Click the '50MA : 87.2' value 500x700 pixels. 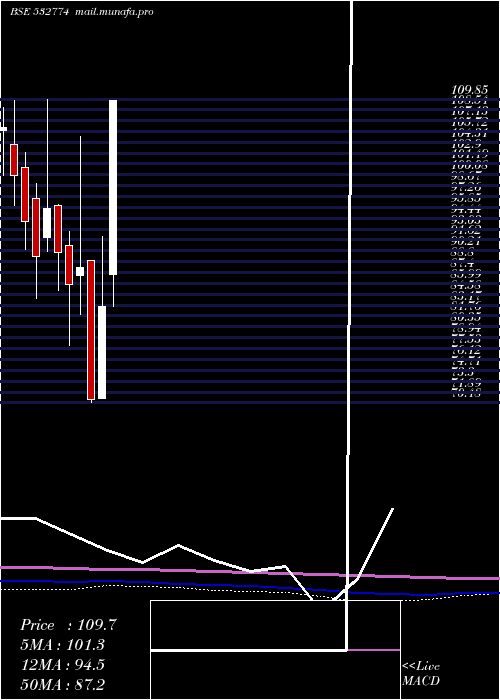click(63, 684)
